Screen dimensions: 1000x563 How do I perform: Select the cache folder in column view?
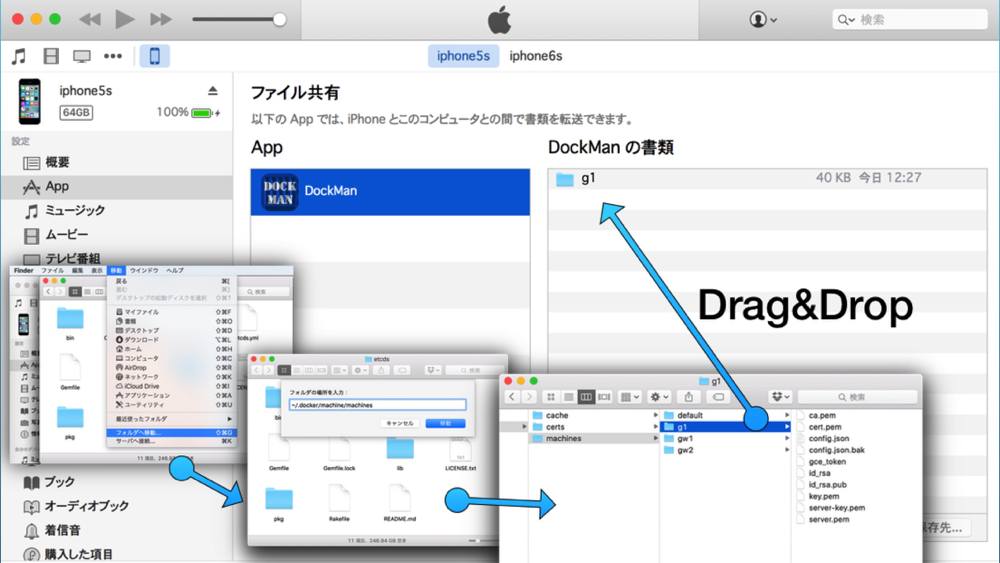click(594, 415)
